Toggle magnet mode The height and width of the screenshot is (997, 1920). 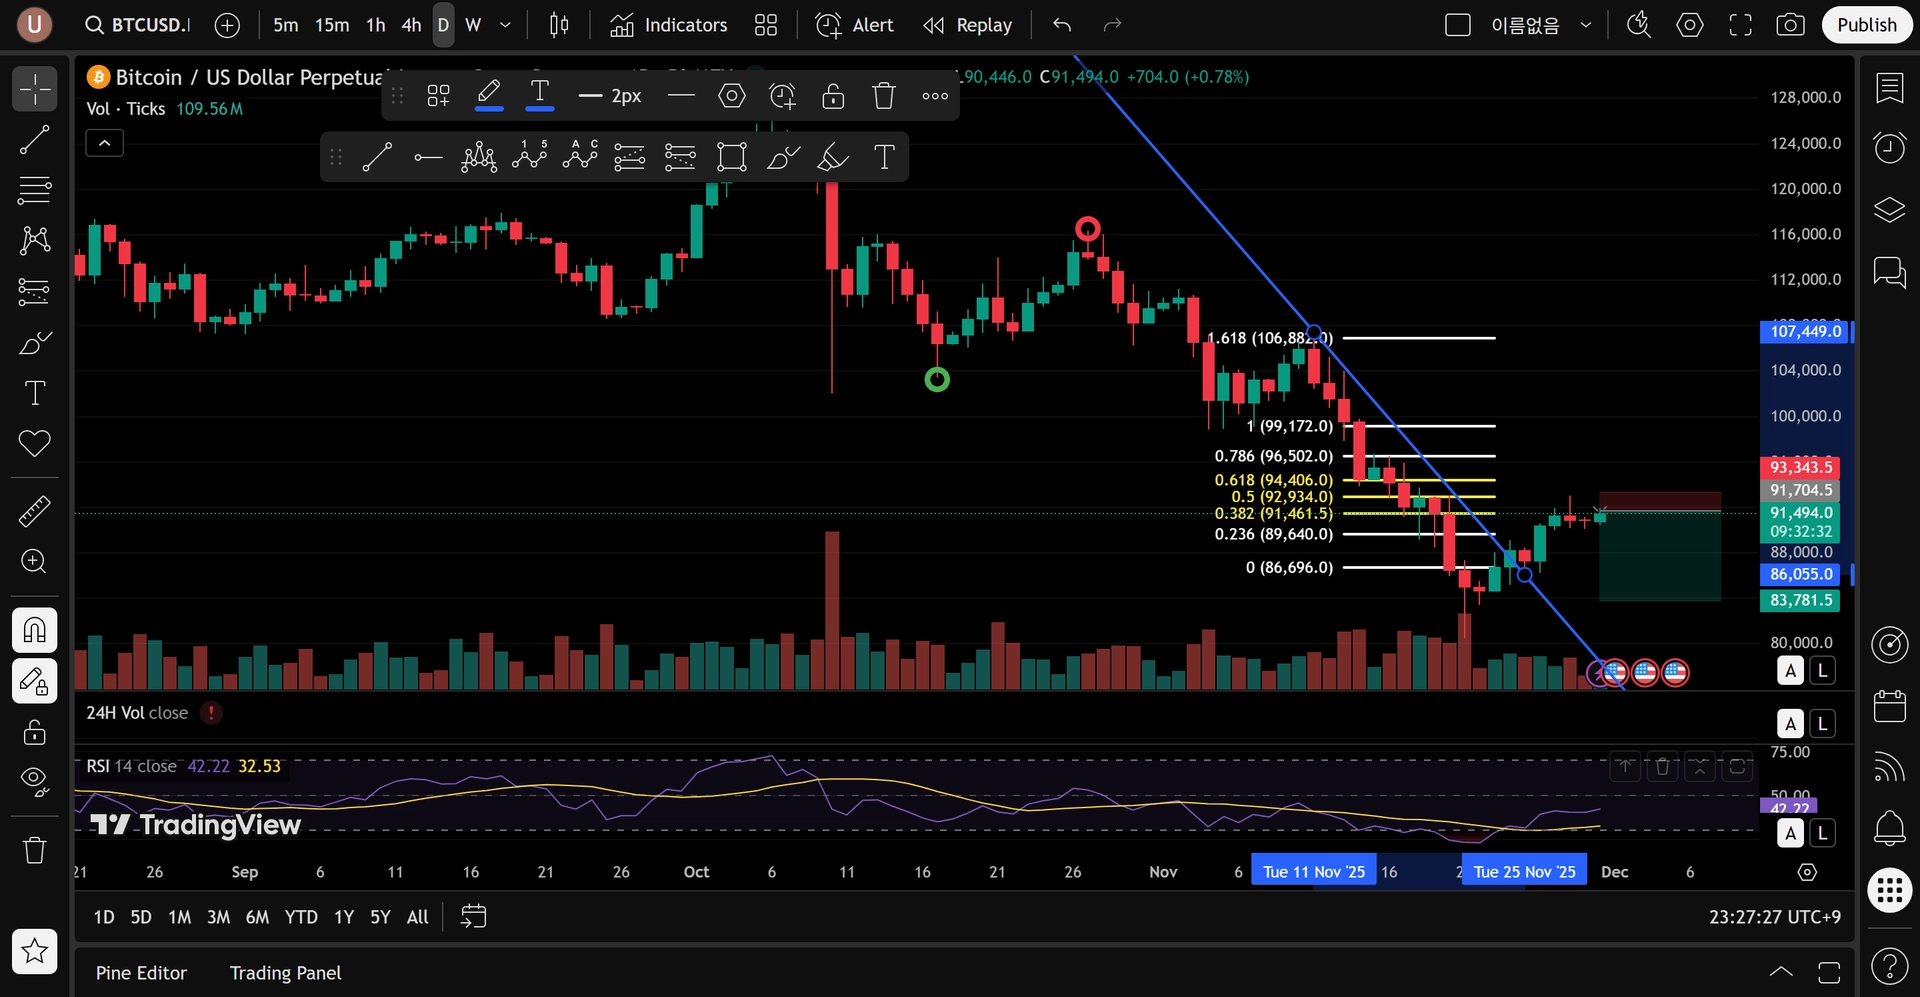tap(35, 630)
